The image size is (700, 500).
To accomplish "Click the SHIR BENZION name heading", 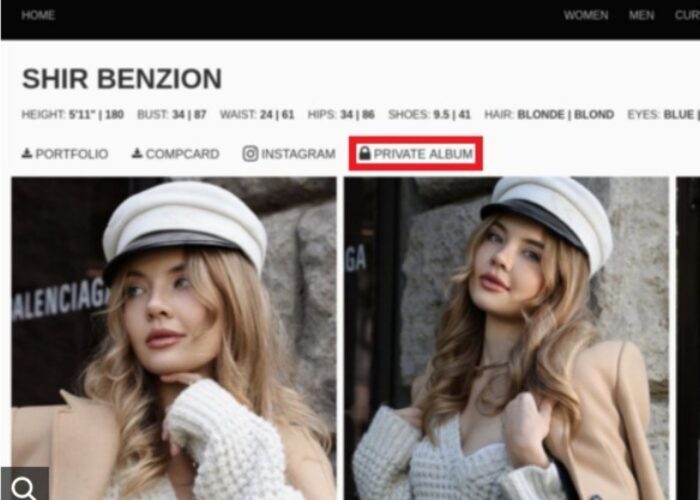I will point(122,79).
